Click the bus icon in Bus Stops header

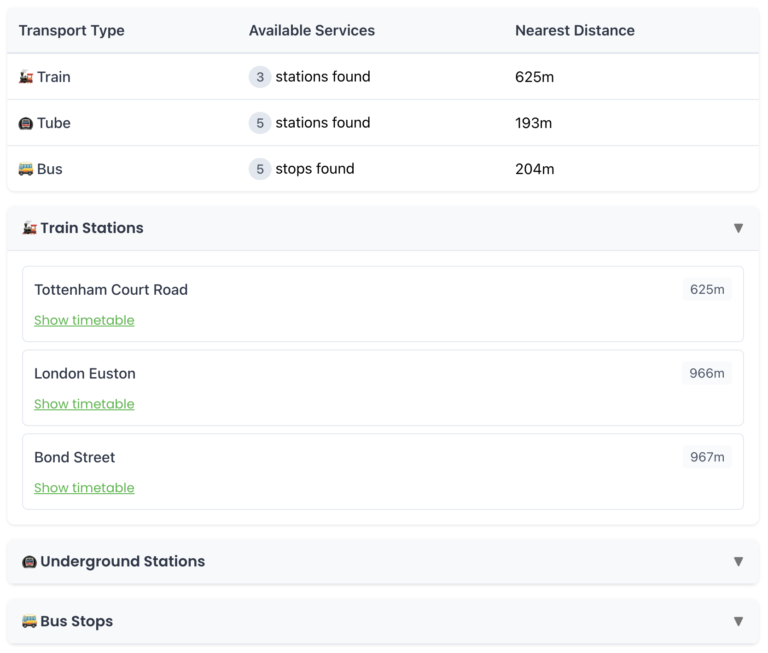(29, 622)
